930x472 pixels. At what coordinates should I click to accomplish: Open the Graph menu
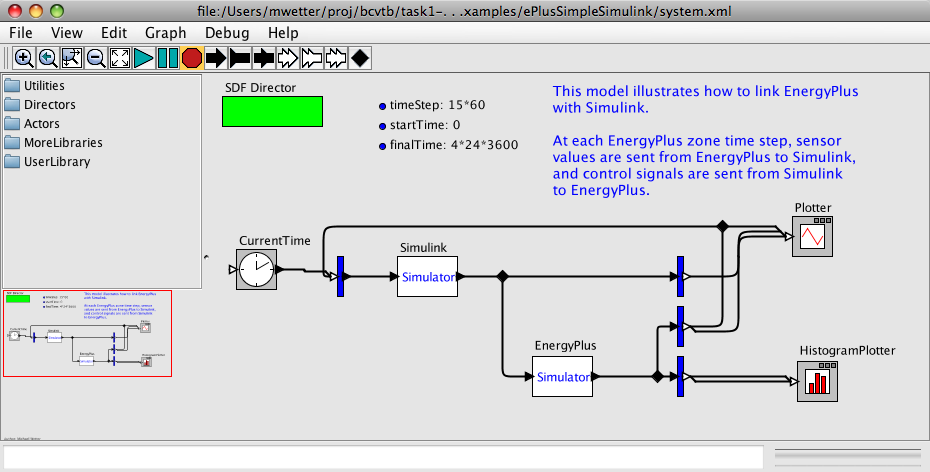(165, 32)
